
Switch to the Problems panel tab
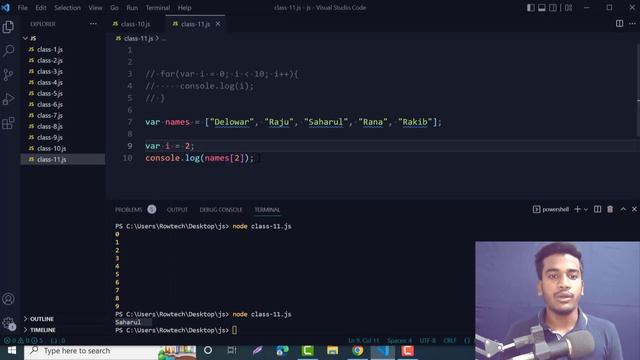(135, 209)
